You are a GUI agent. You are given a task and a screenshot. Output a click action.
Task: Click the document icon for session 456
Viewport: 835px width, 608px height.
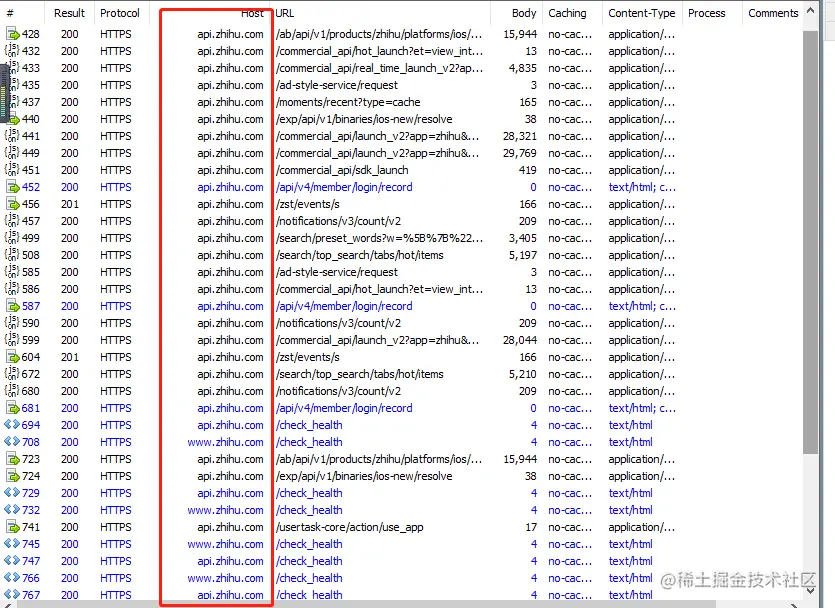(12, 204)
